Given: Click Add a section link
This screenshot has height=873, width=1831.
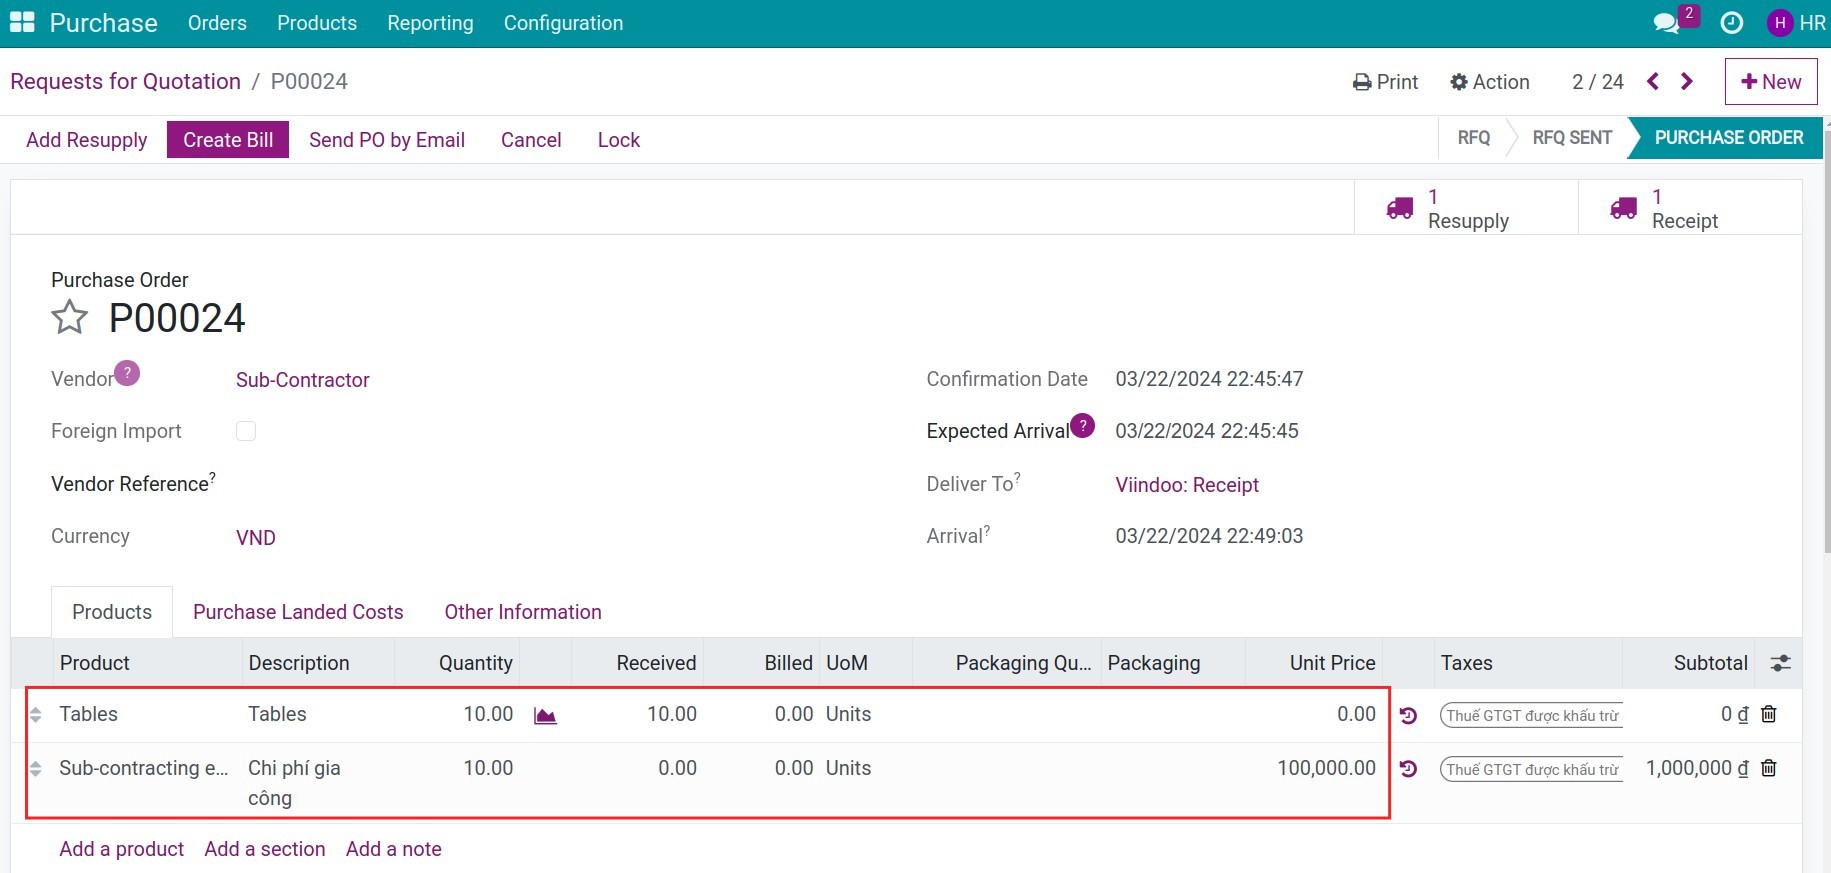Looking at the screenshot, I should point(265,849).
